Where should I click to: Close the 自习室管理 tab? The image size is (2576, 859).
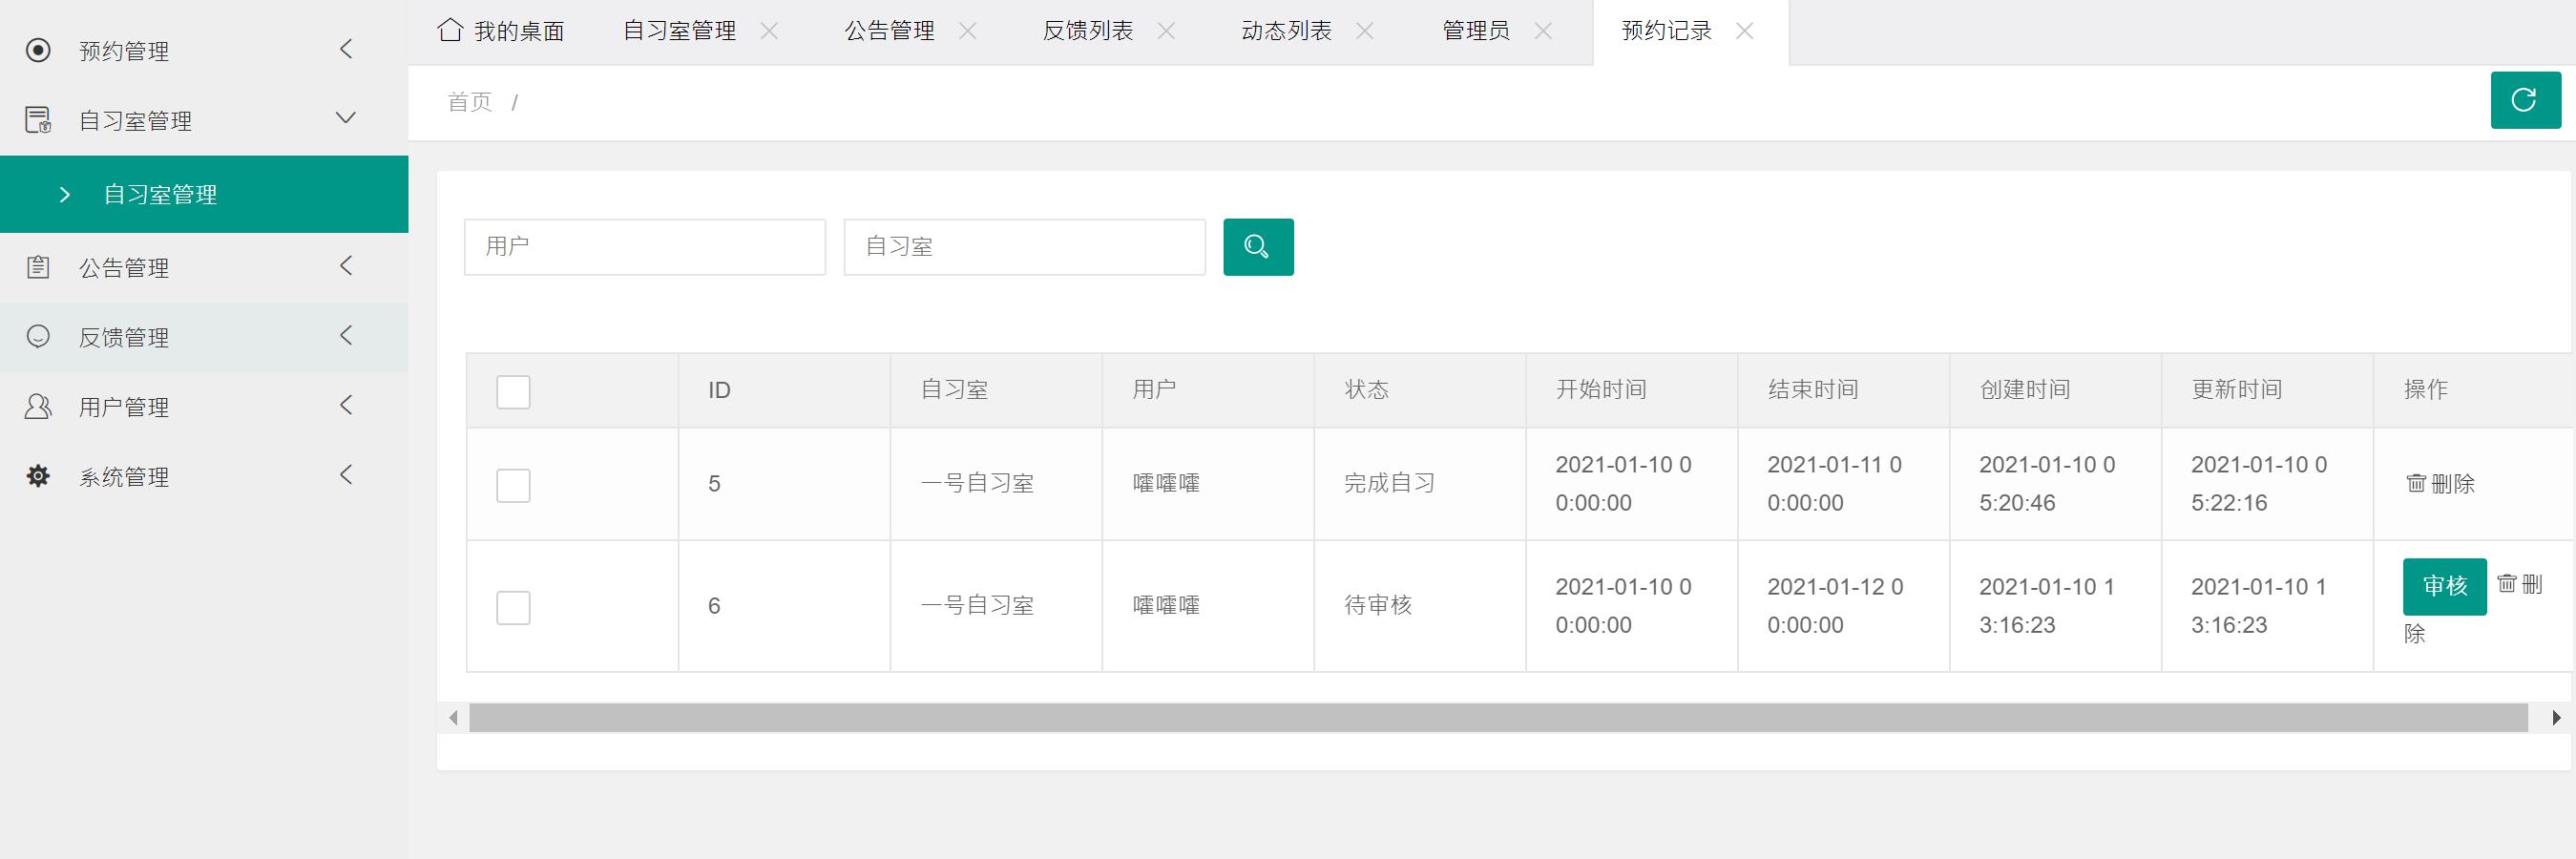769,31
